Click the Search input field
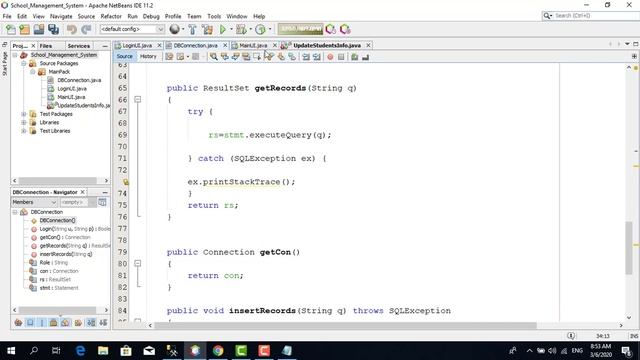 [596, 16]
